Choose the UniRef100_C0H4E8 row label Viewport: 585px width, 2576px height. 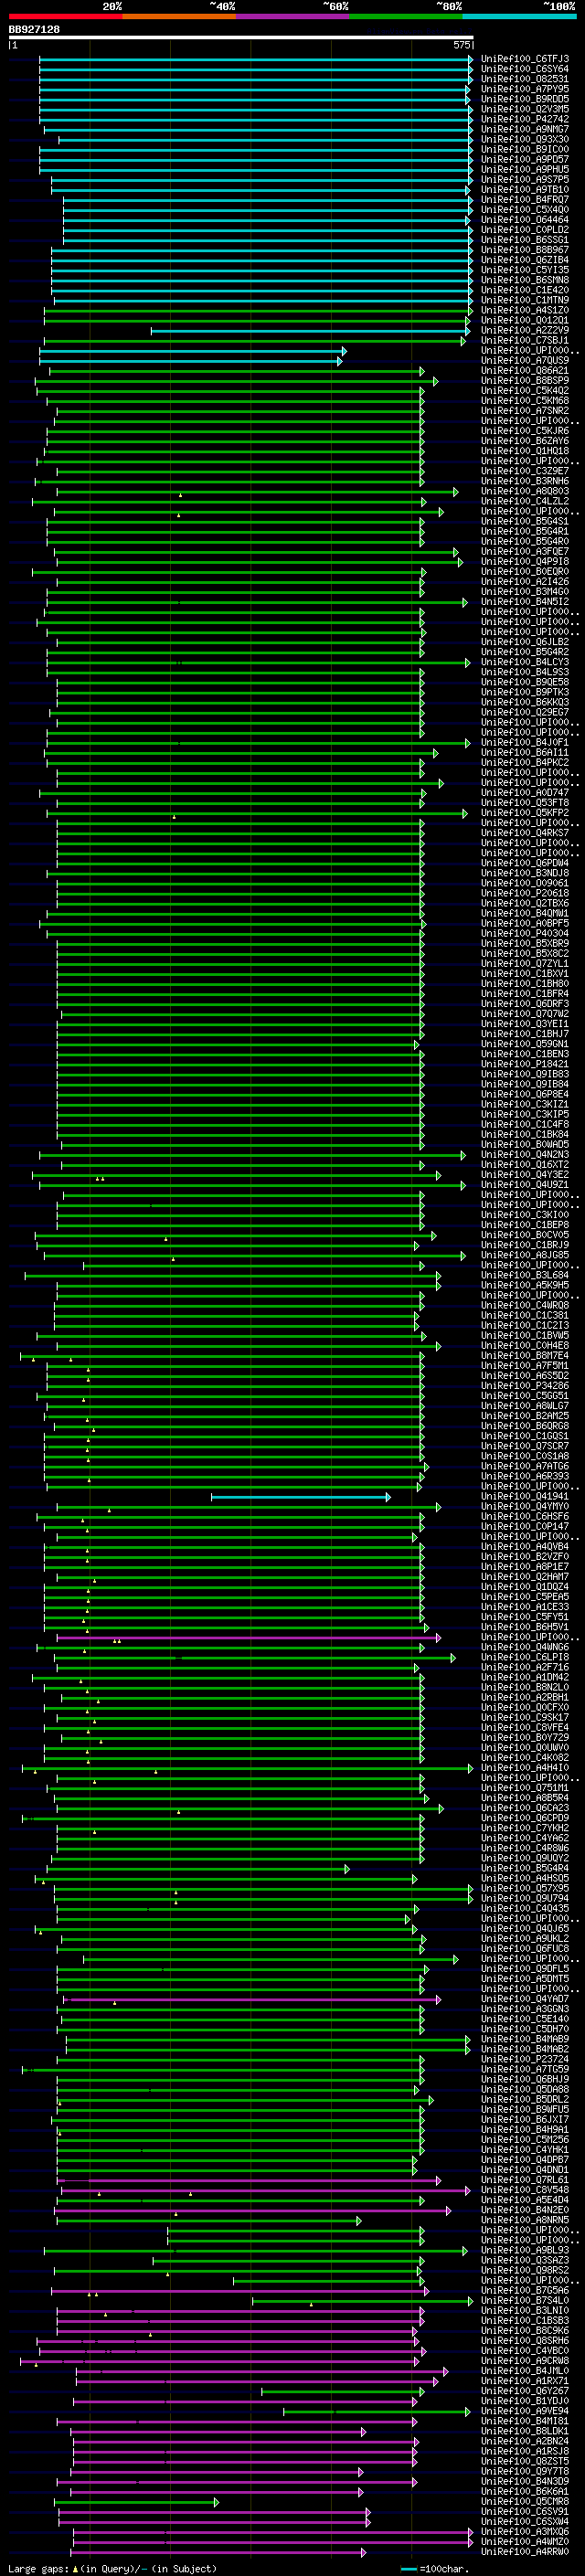click(x=525, y=1346)
